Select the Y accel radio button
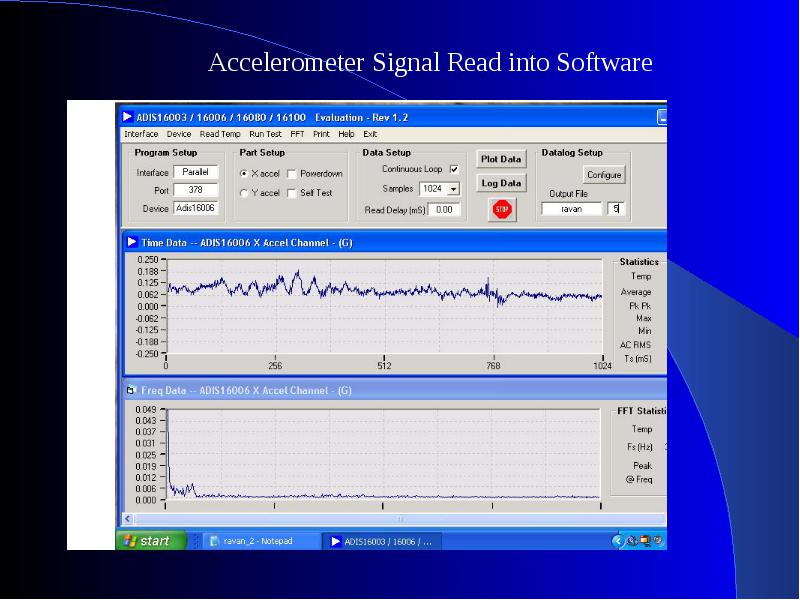800x600 pixels. (244, 193)
